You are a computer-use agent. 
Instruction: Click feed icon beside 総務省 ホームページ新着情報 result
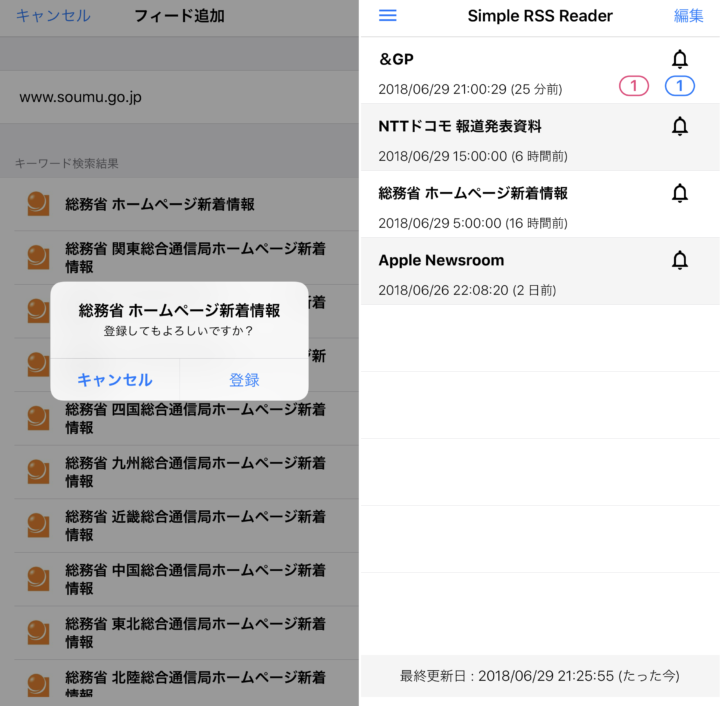pos(38,204)
